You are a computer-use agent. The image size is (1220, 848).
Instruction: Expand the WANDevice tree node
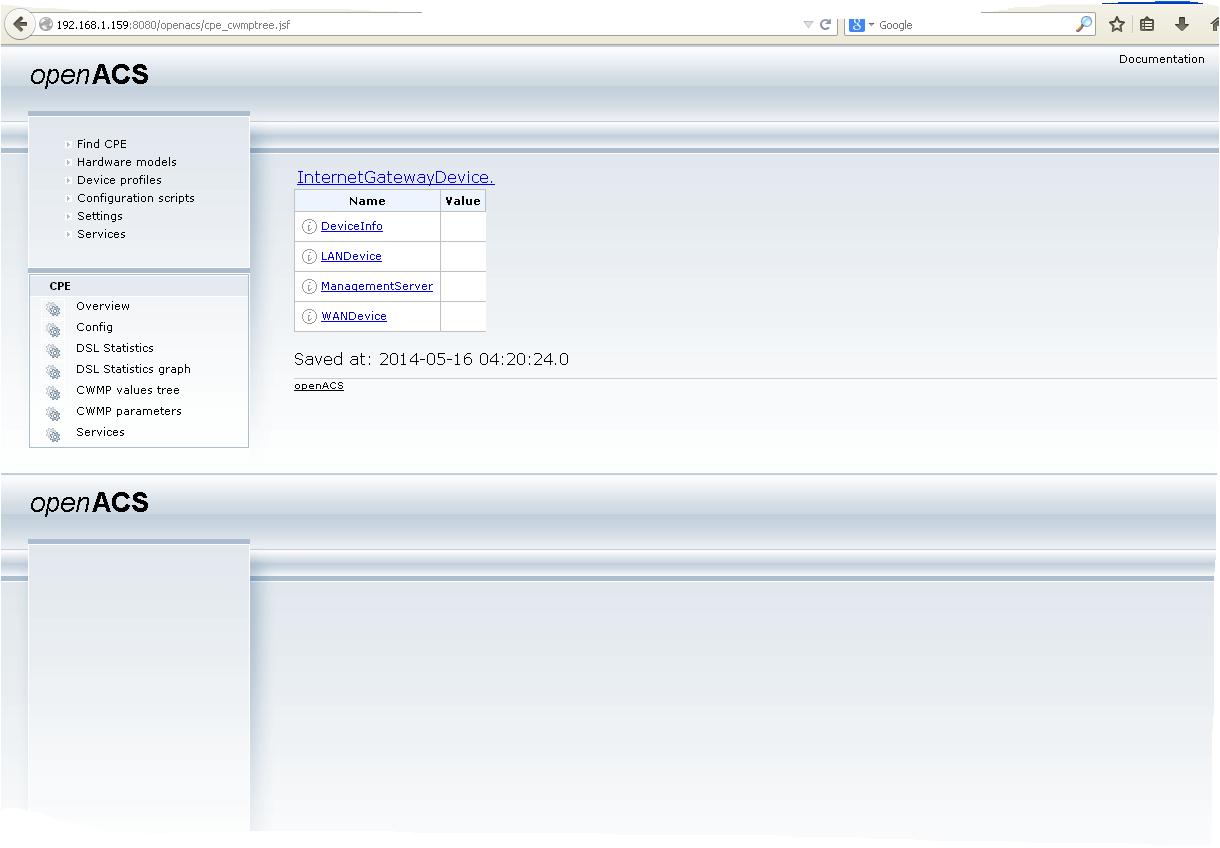[353, 316]
